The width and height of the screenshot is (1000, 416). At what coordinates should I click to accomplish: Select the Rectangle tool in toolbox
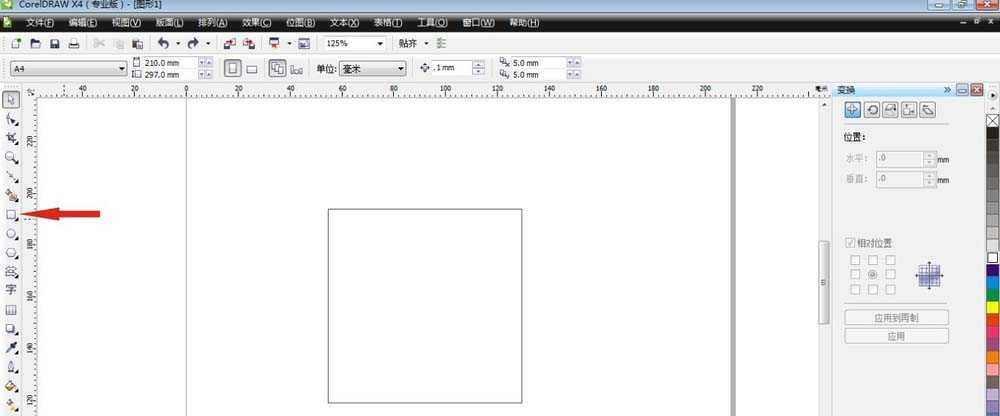pyautogui.click(x=11, y=215)
